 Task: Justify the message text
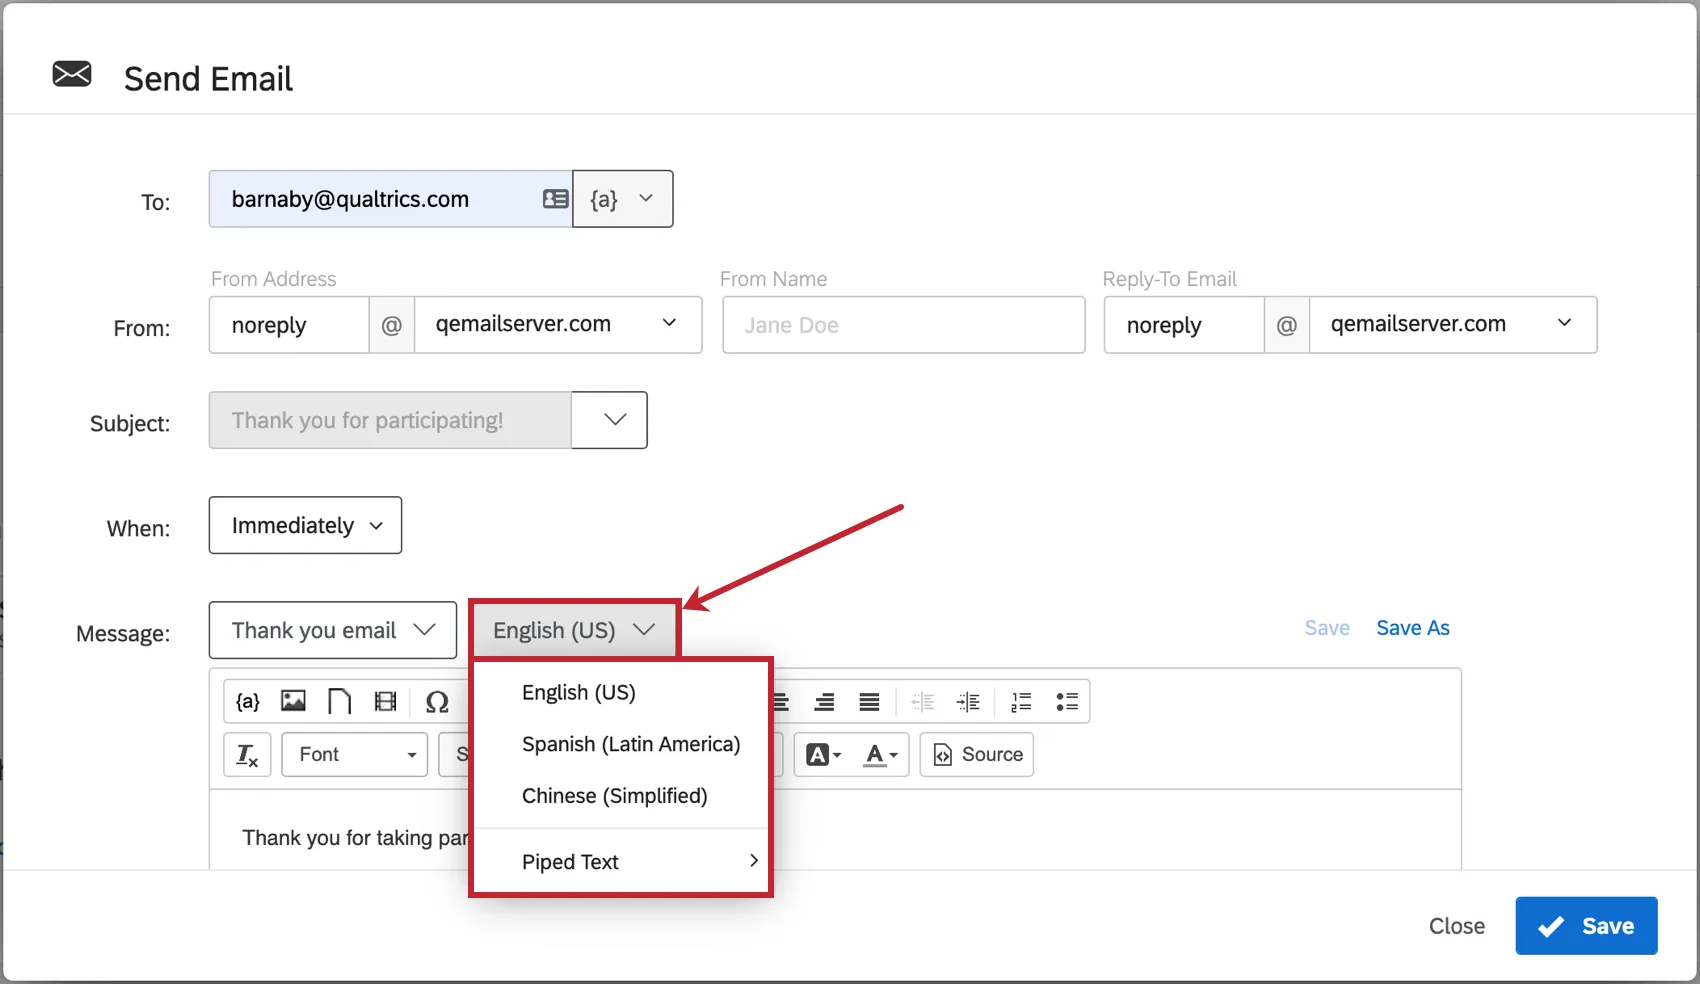(x=867, y=701)
